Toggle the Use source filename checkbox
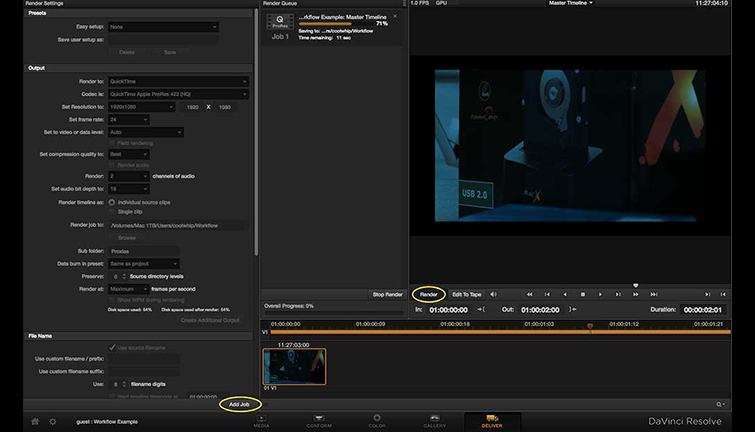The width and height of the screenshot is (755, 432). coord(111,347)
